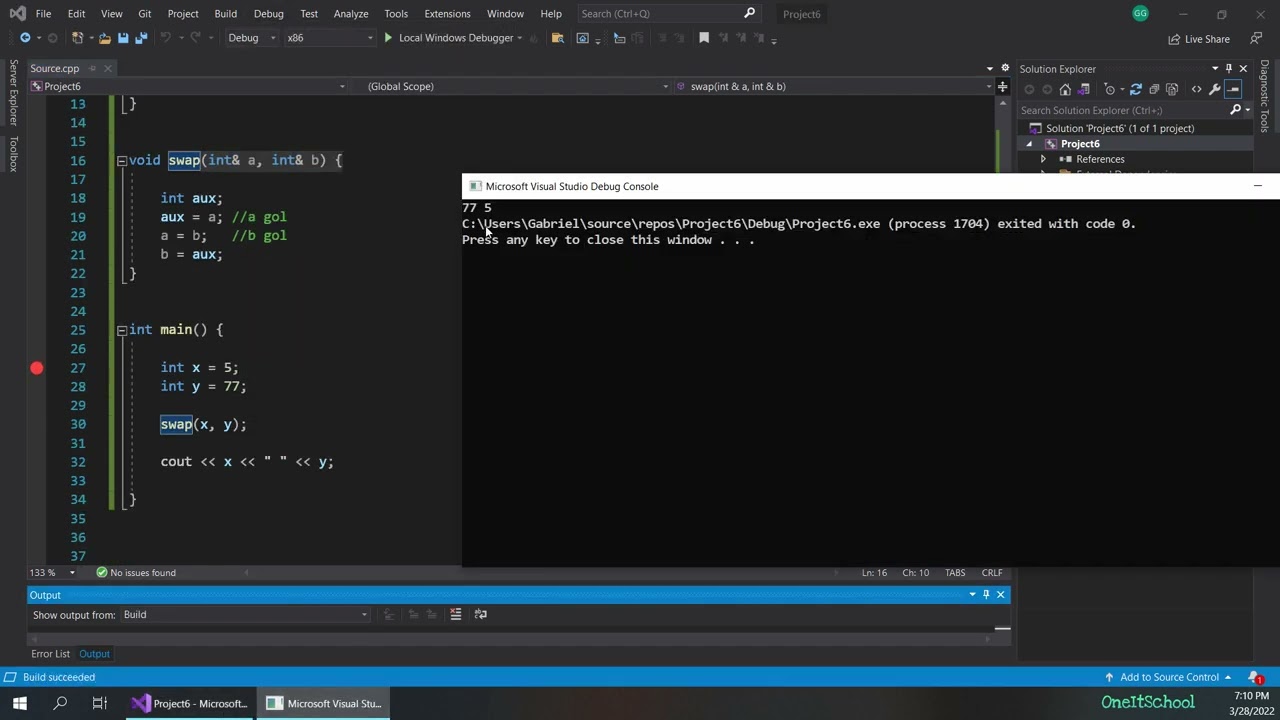Click the Find in Files toolbar icon
Screen dimensions: 1280x720
click(x=558, y=38)
